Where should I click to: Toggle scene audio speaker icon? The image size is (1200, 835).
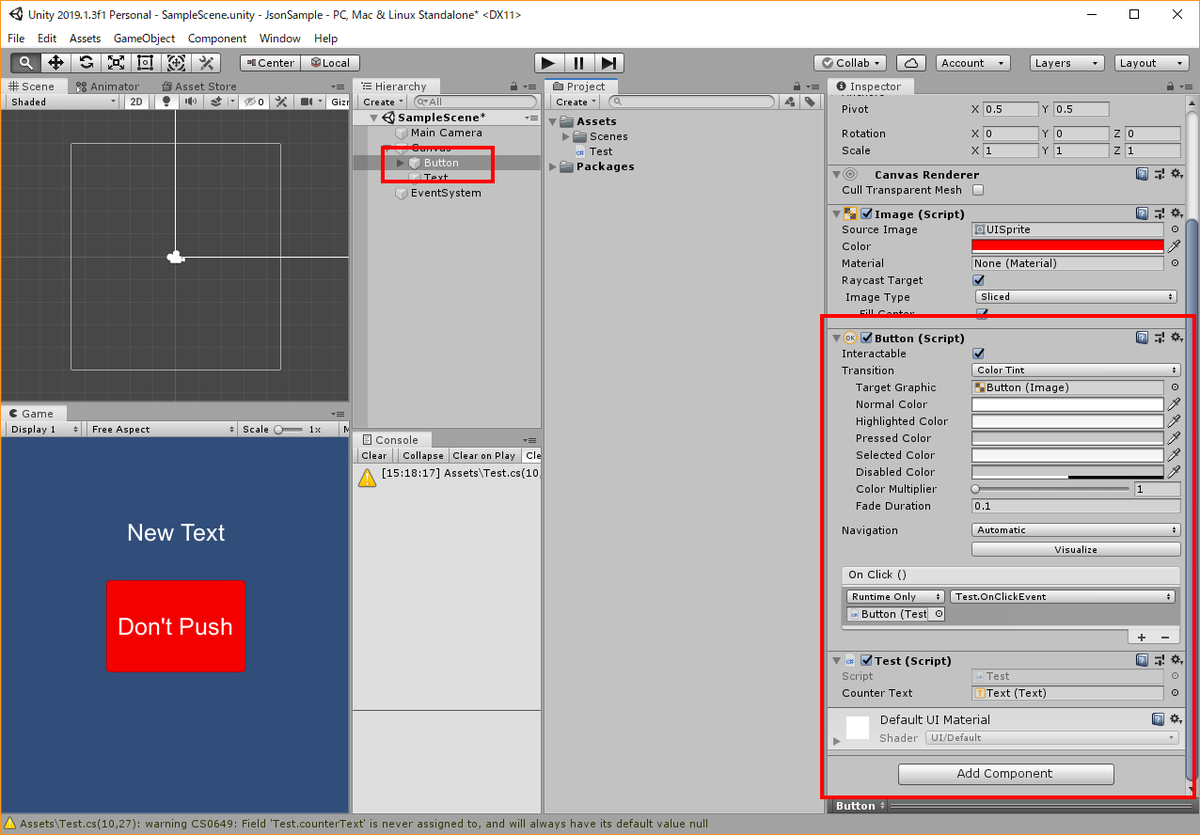coord(189,102)
